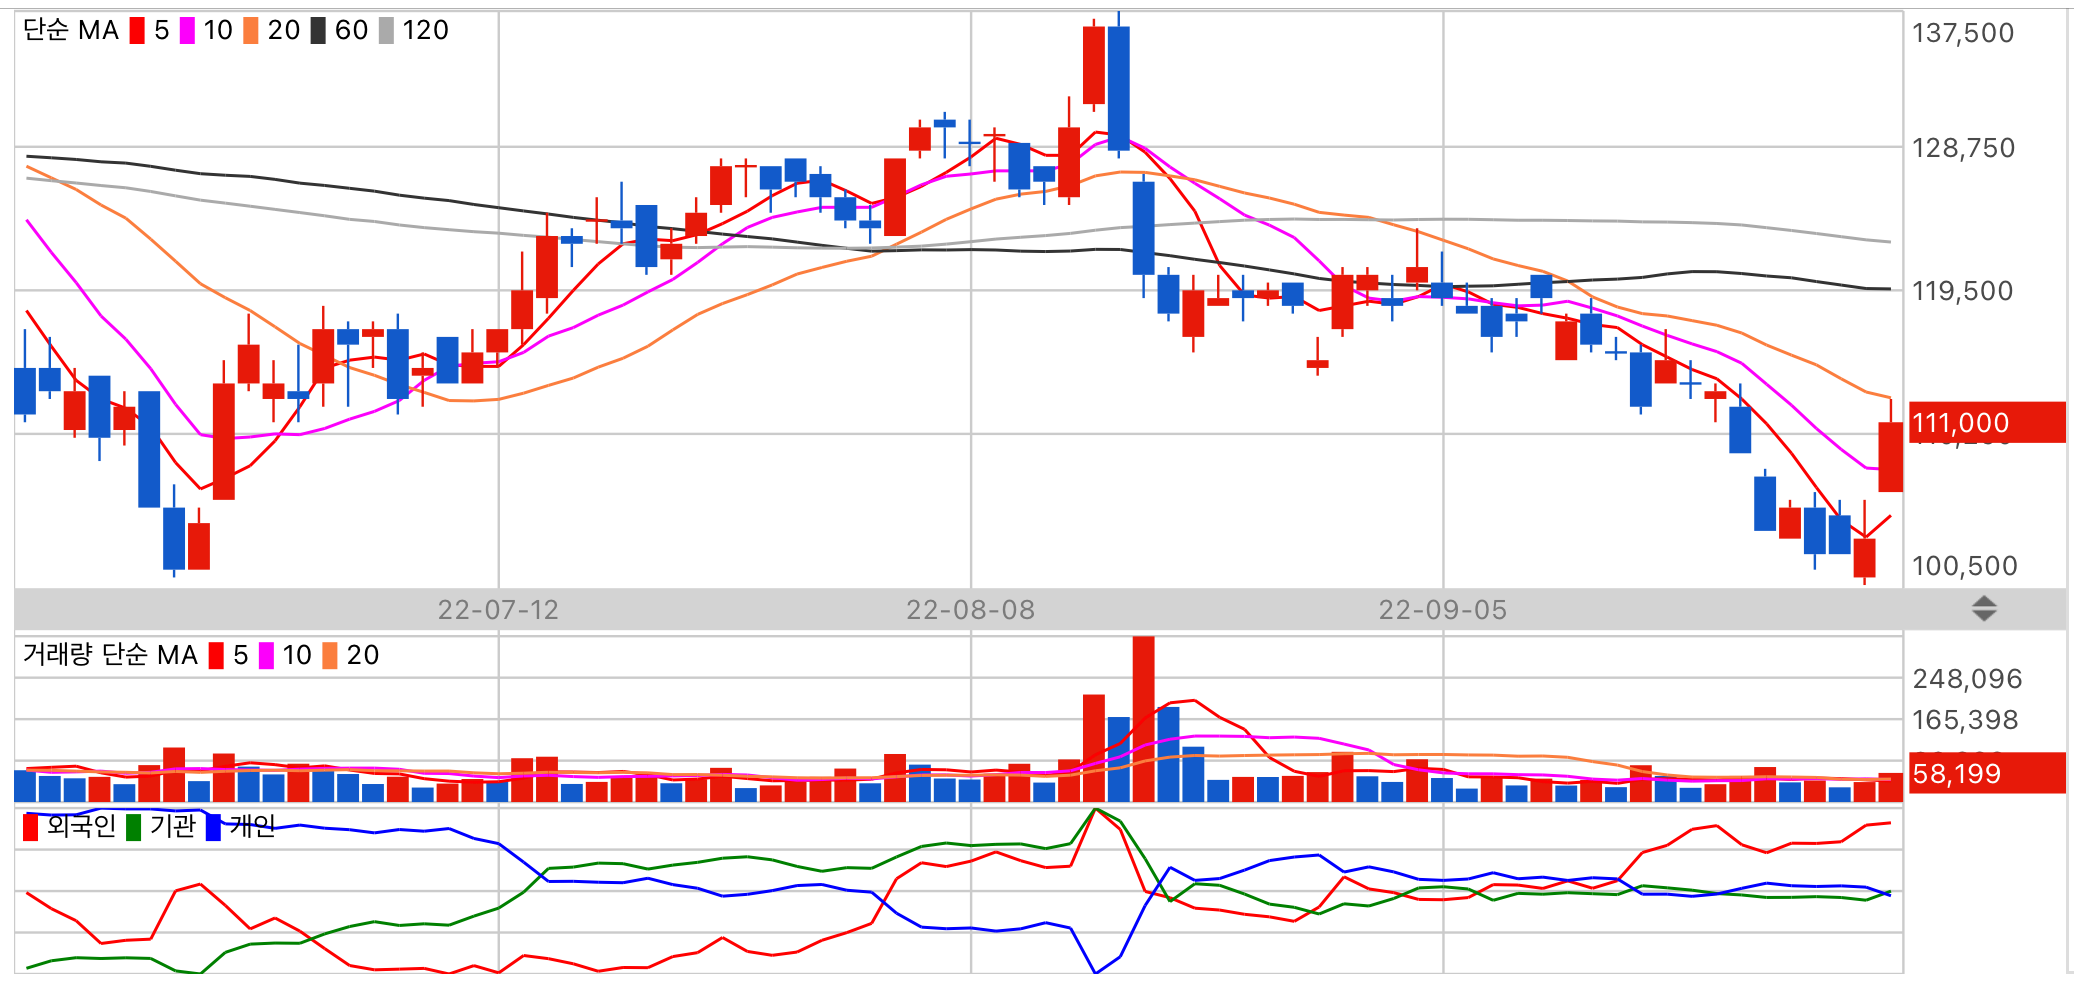Screen dimensions: 2074x990
Task: Click the magenta MA 10 price legend swatch
Action: tap(187, 31)
